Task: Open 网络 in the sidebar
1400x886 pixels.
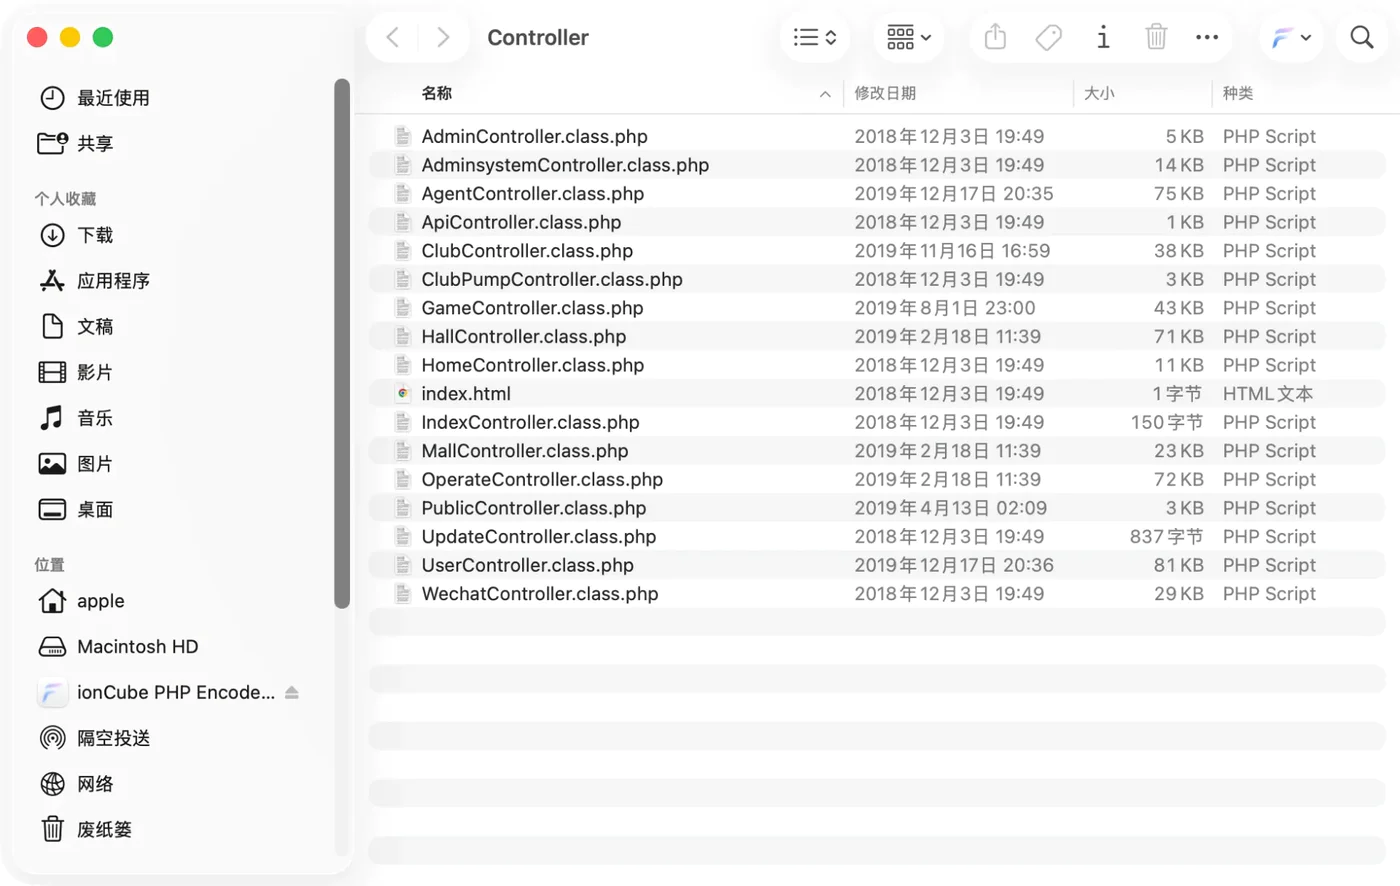Action: pyautogui.click(x=76, y=784)
